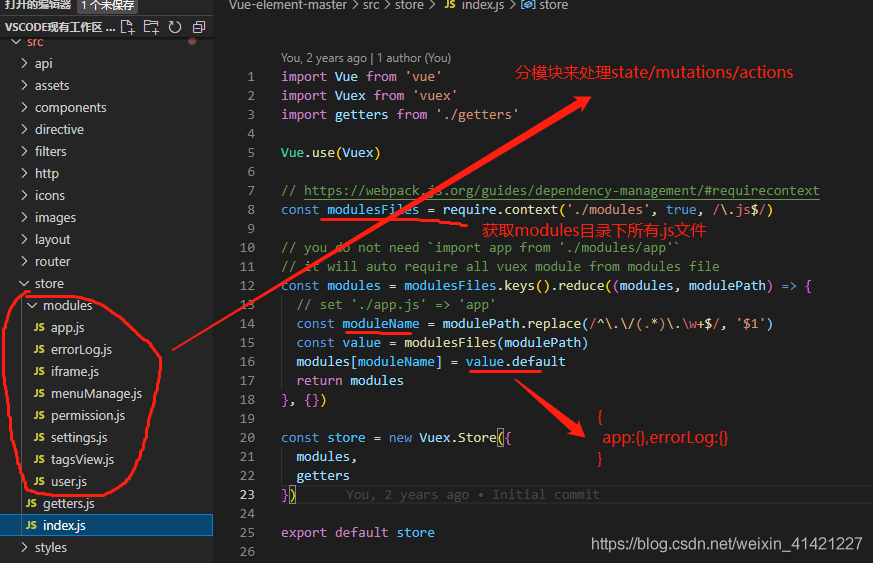
Task: Expand the router folder
Action: pos(24,261)
